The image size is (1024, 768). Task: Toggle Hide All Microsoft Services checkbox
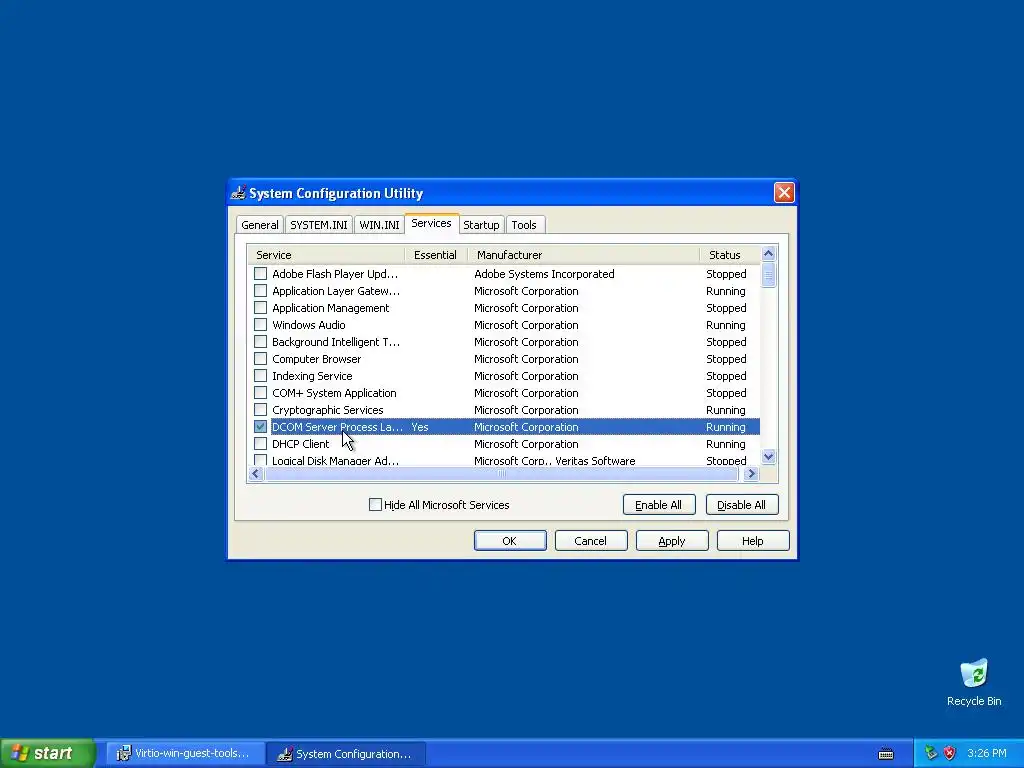tap(376, 504)
